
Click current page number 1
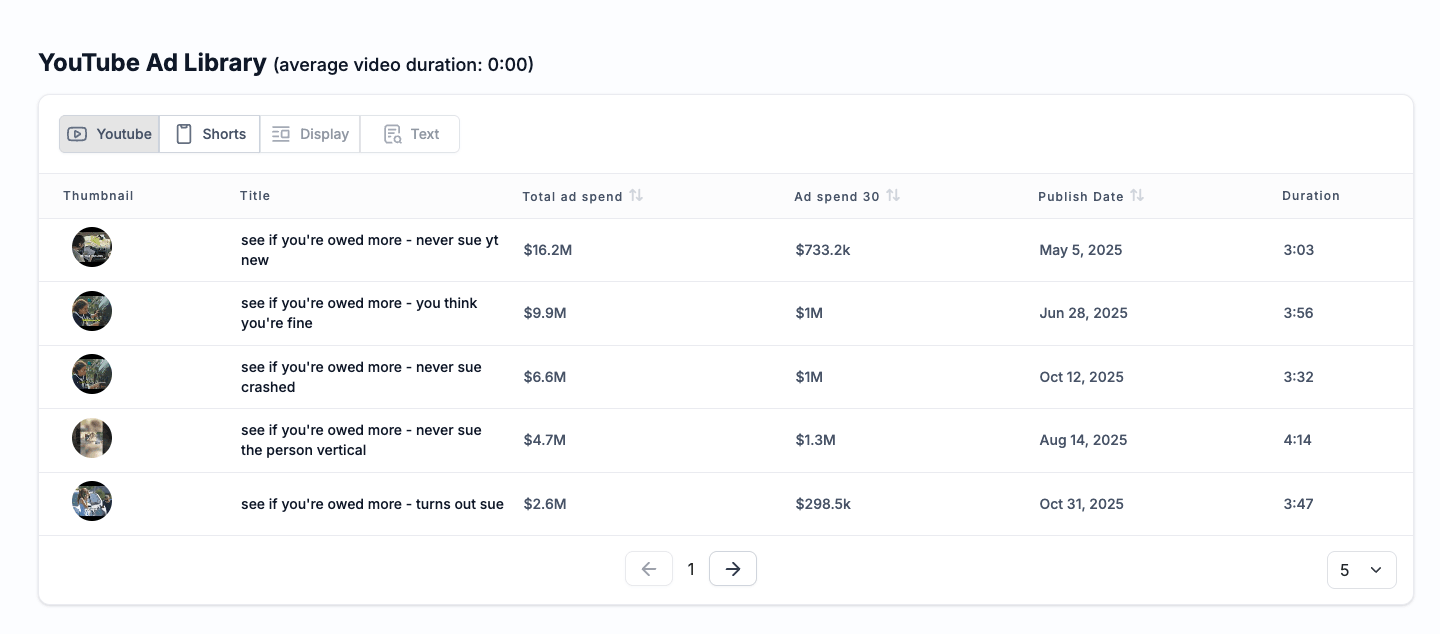coord(691,570)
